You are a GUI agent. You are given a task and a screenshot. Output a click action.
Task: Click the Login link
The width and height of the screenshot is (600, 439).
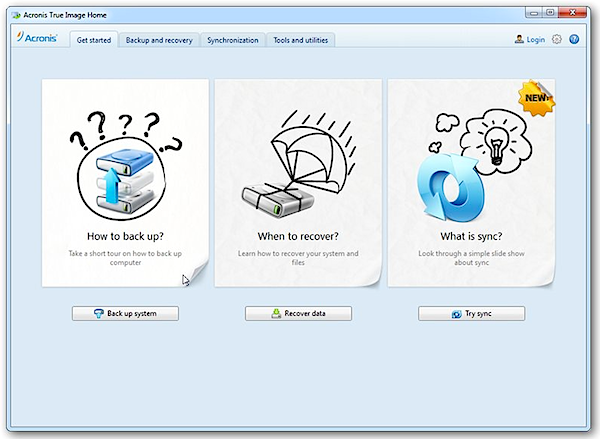[x=536, y=39]
